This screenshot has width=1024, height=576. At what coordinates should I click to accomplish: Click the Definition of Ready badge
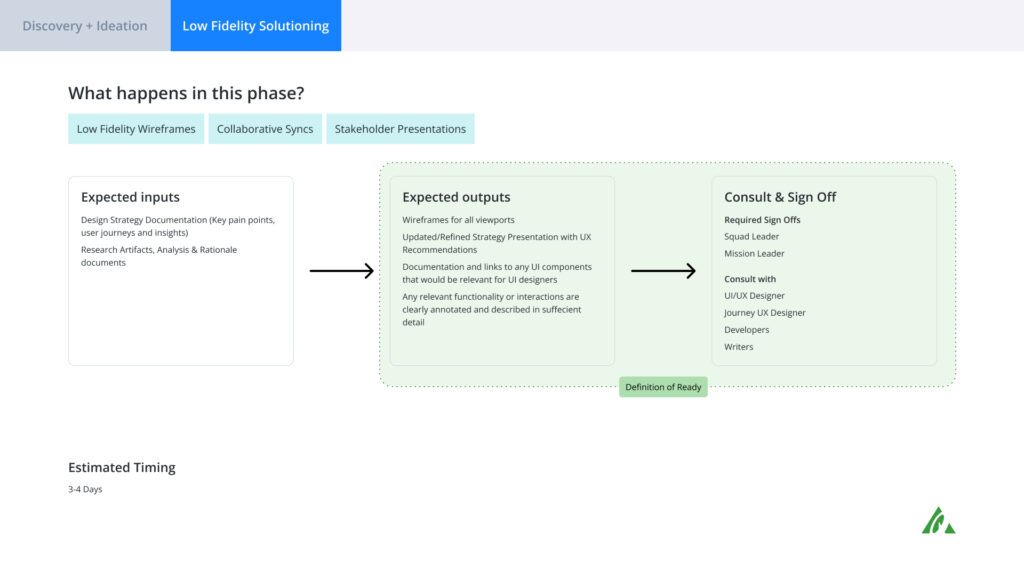coord(663,387)
